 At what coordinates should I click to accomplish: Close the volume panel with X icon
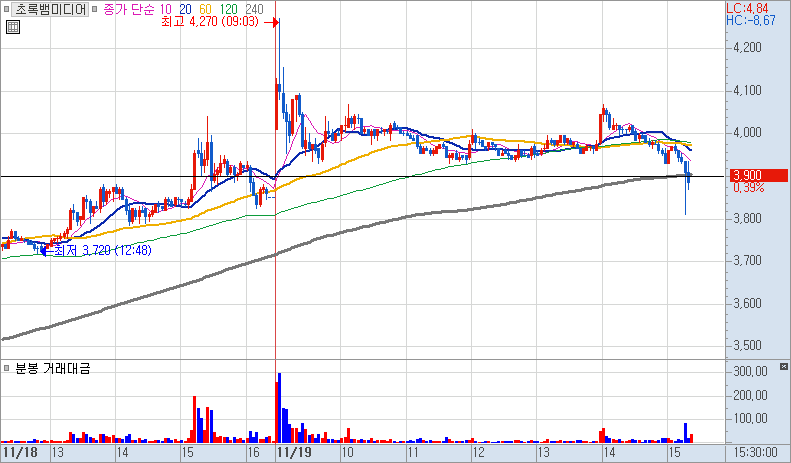[x=783, y=366]
